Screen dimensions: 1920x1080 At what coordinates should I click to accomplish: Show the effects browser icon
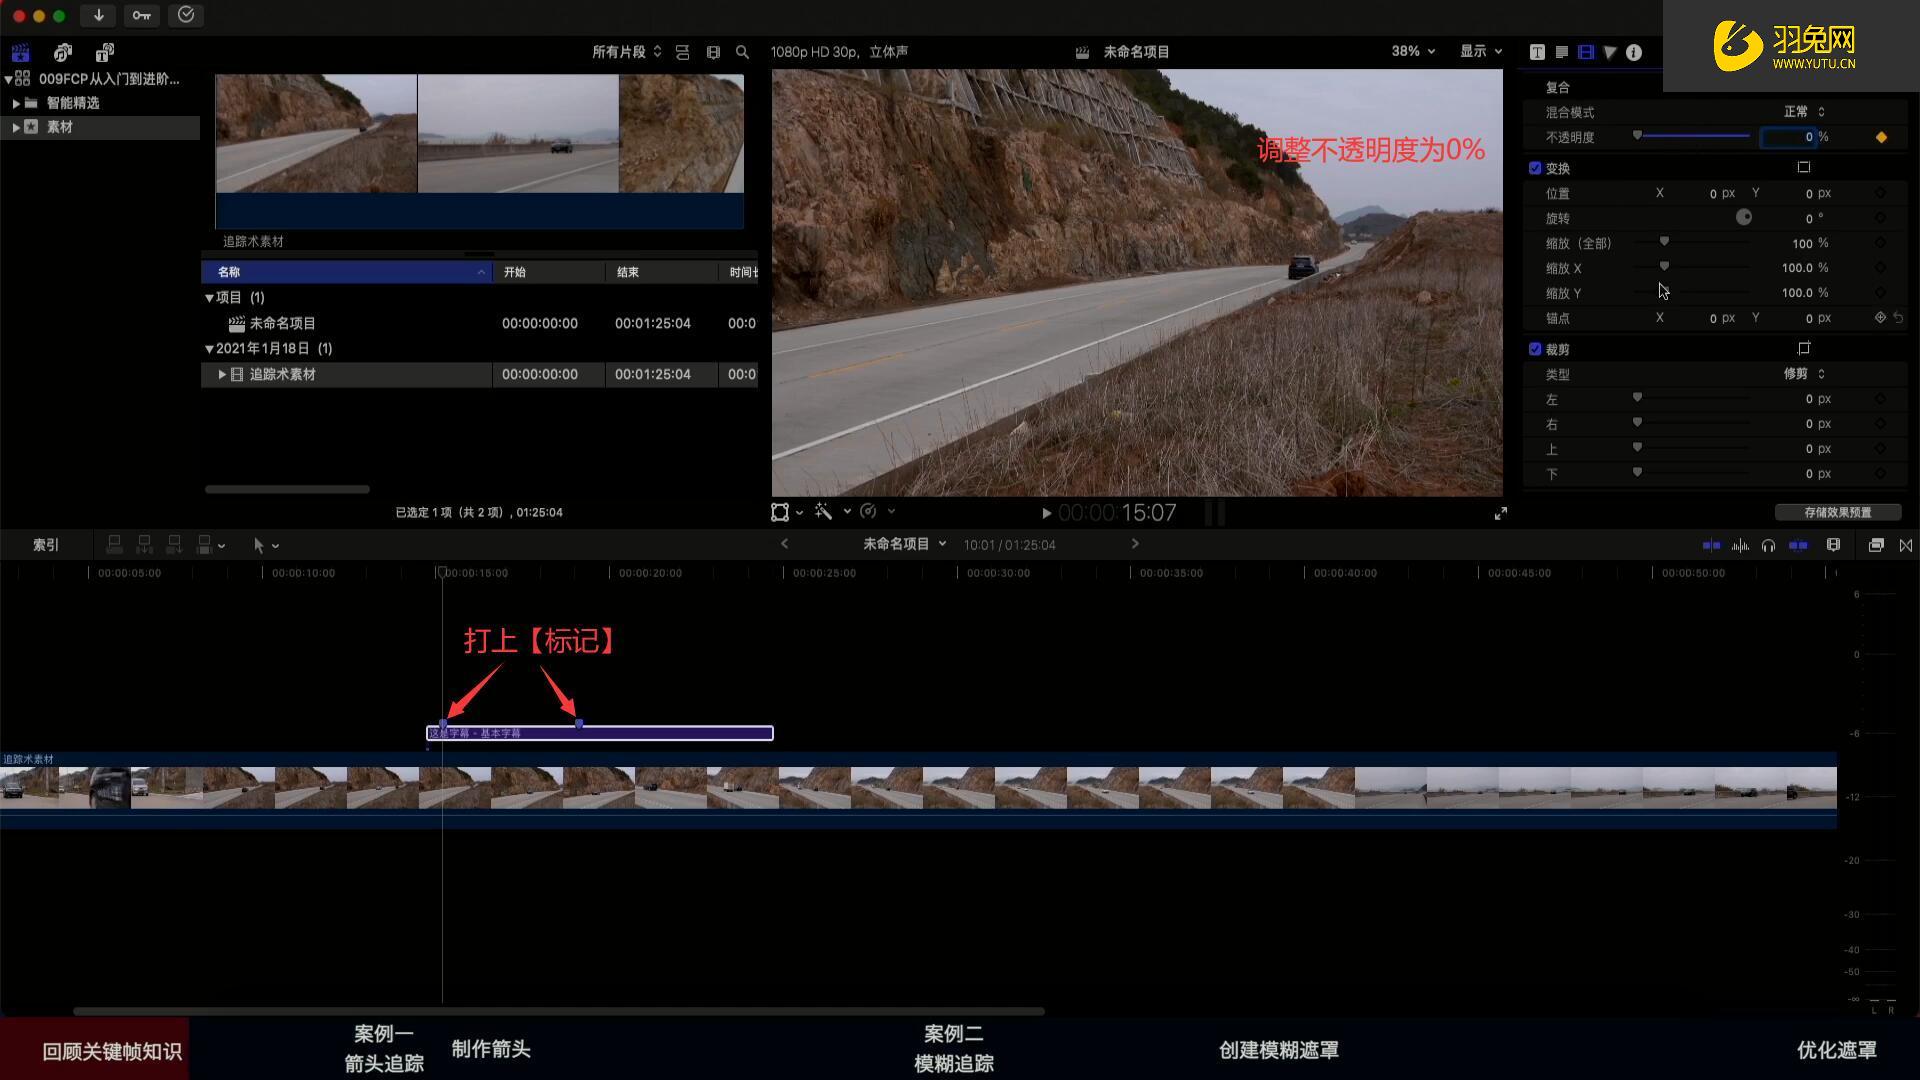click(x=1876, y=545)
